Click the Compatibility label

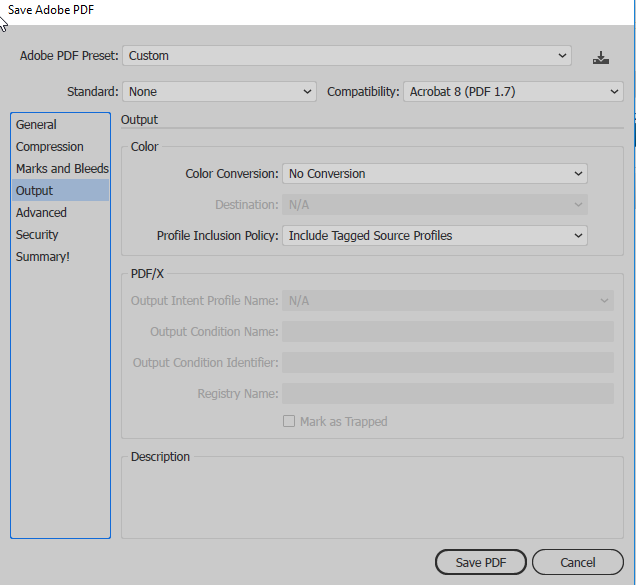(363, 92)
